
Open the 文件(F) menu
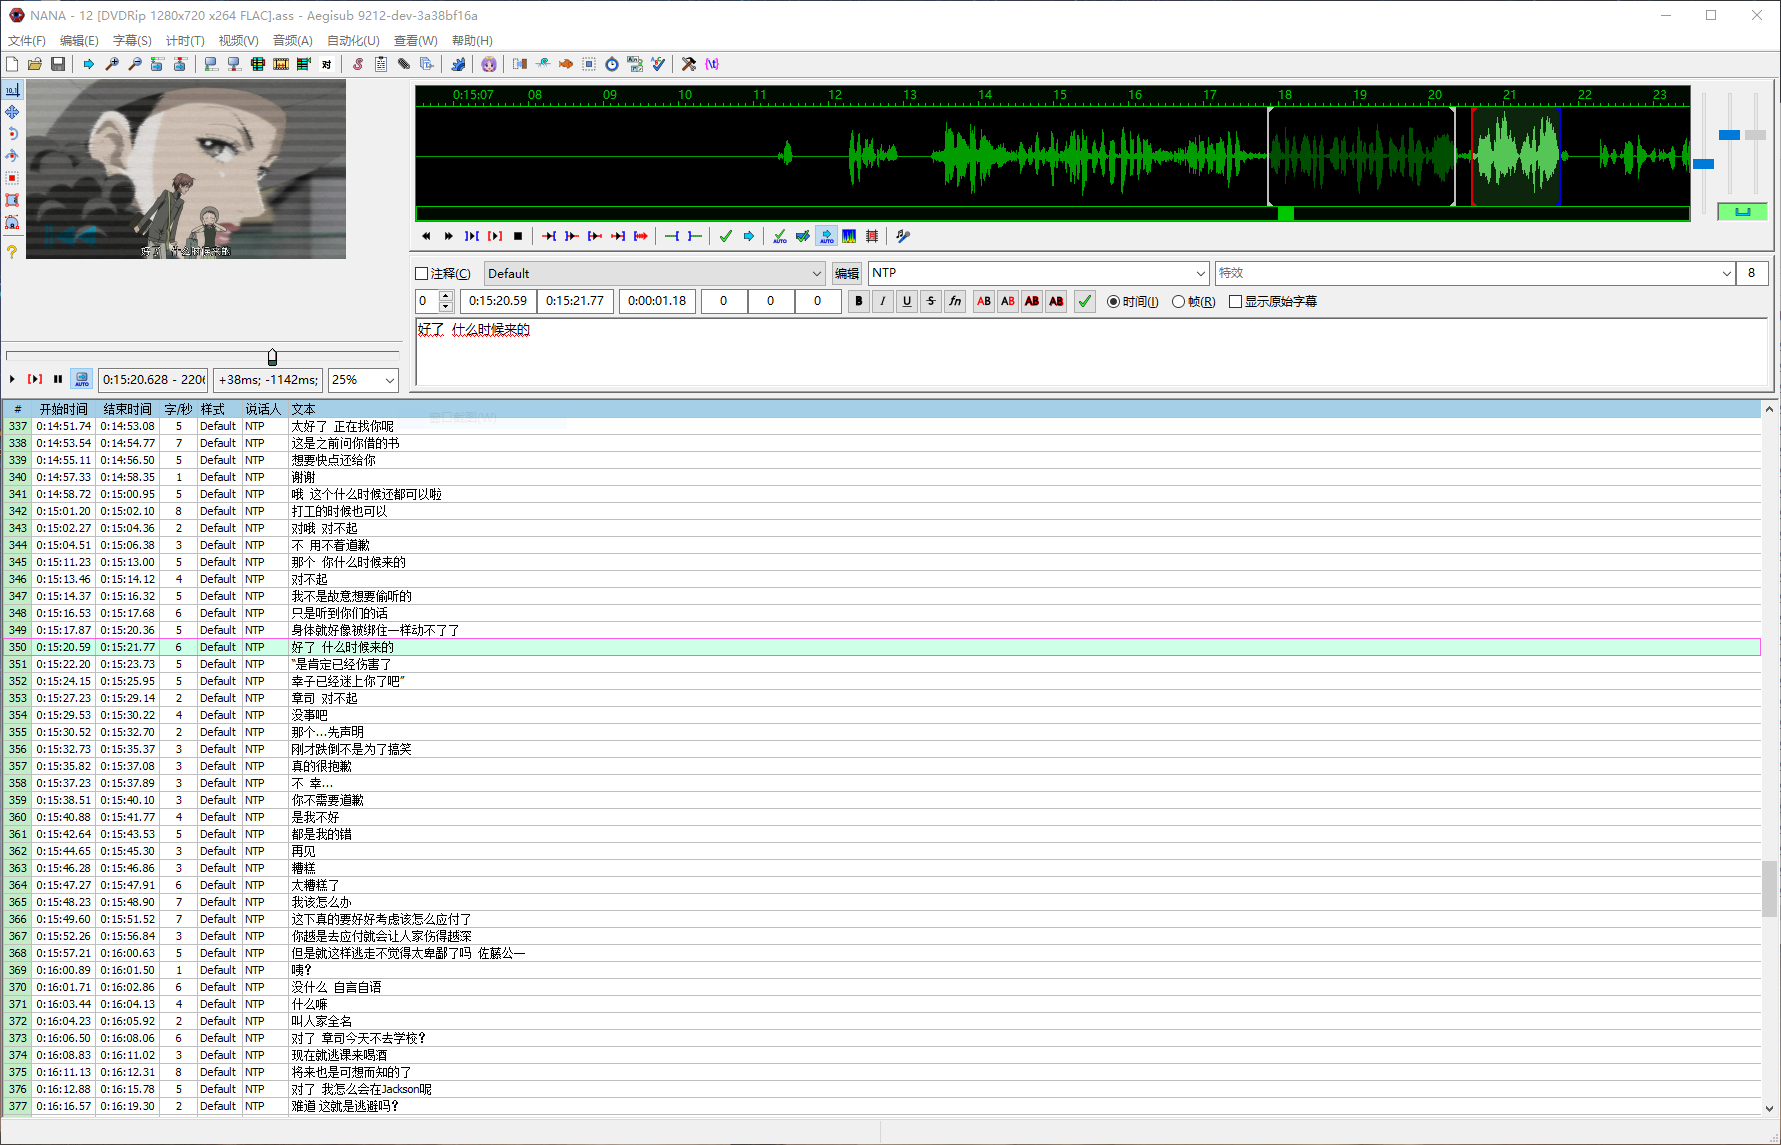[x=27, y=41]
